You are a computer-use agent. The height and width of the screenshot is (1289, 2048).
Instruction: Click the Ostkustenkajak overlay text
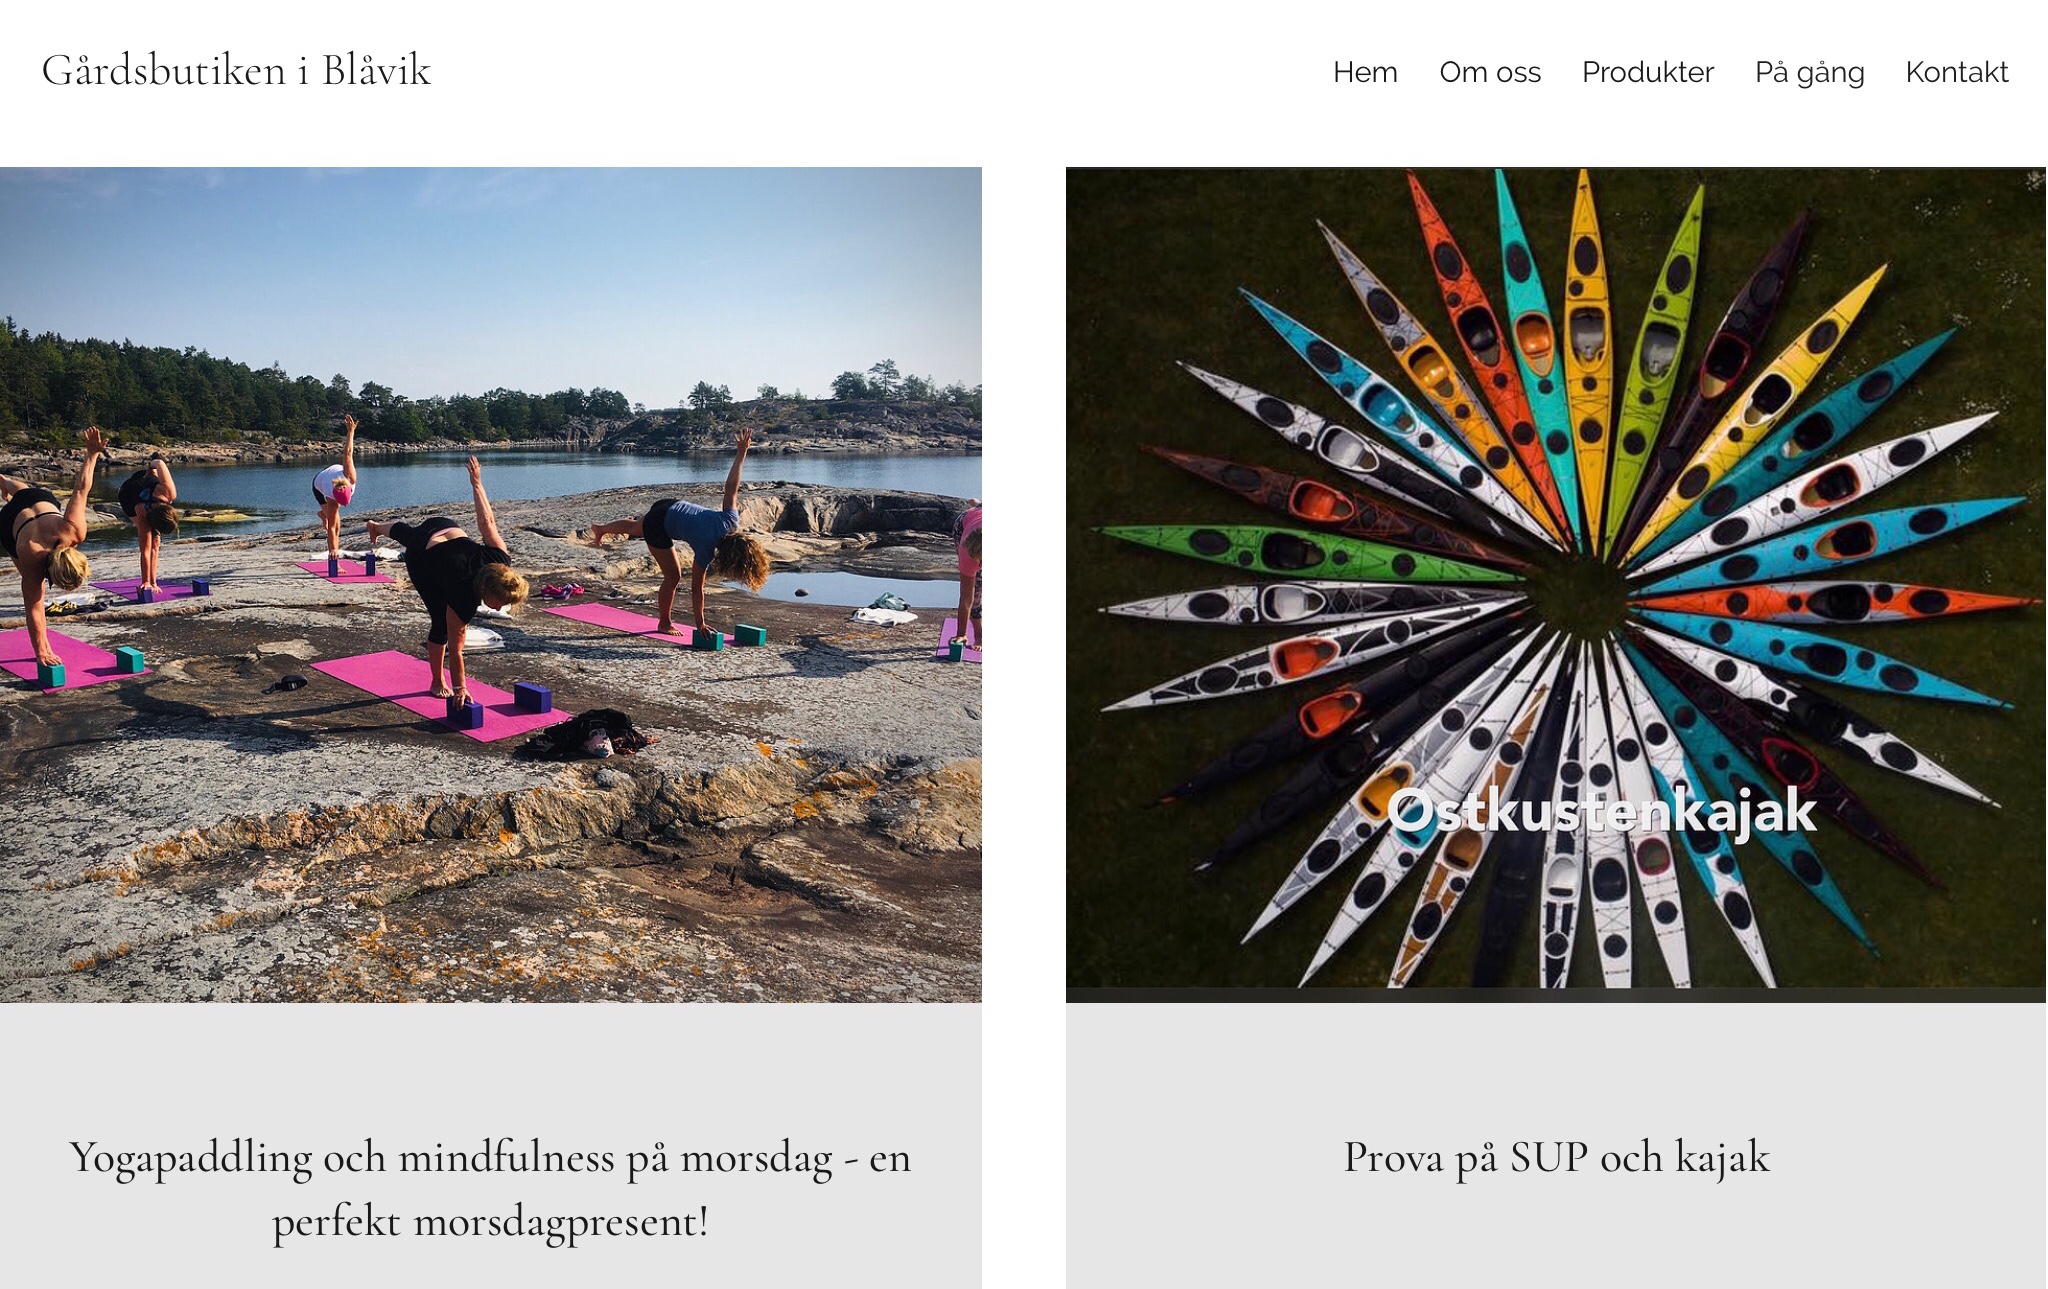[x=1601, y=811]
